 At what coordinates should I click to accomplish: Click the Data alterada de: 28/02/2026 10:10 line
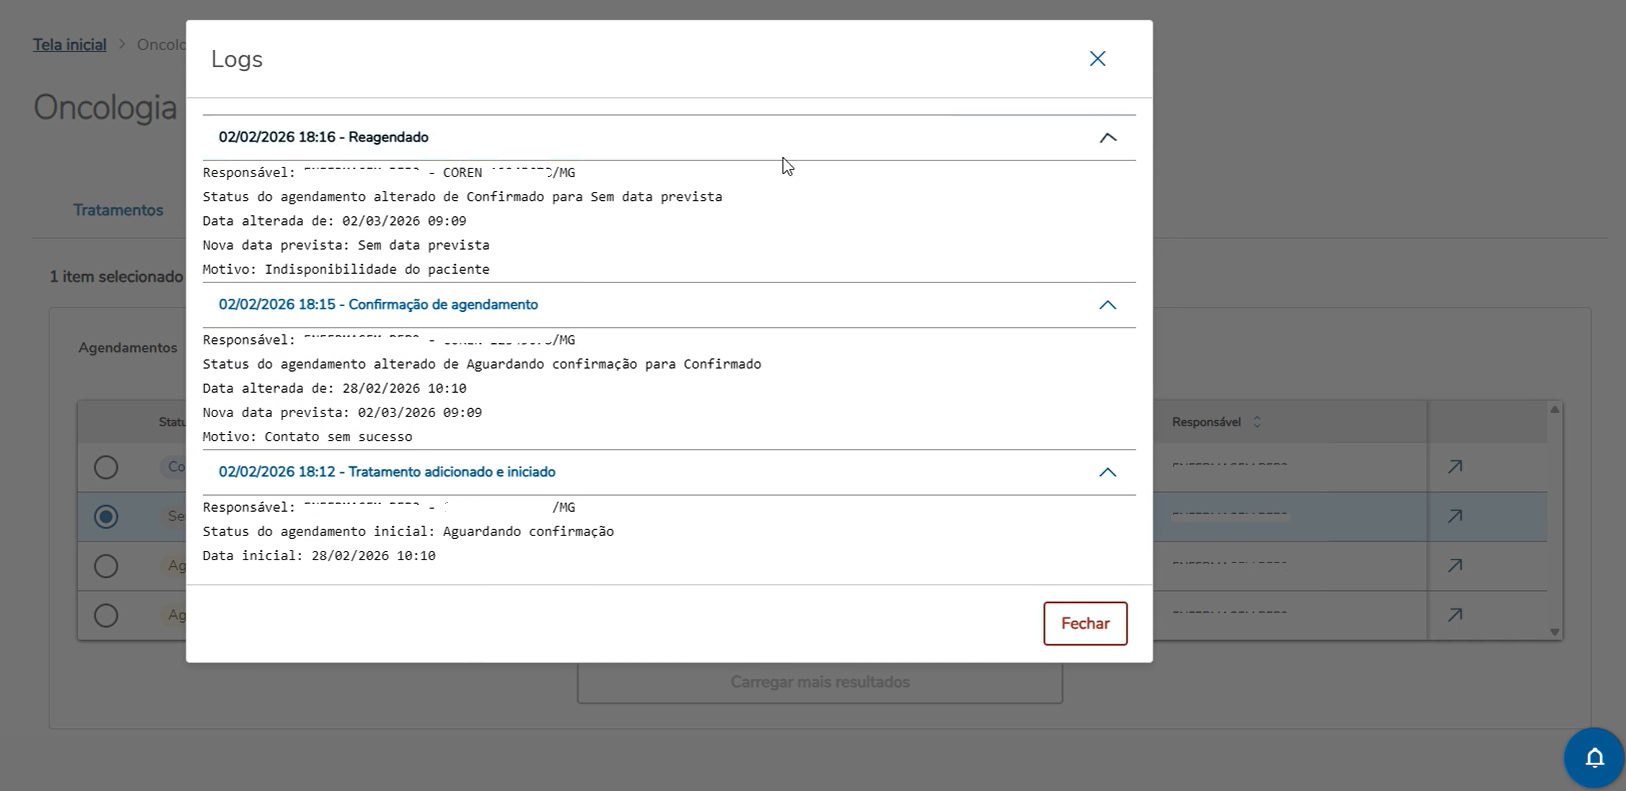[334, 388]
